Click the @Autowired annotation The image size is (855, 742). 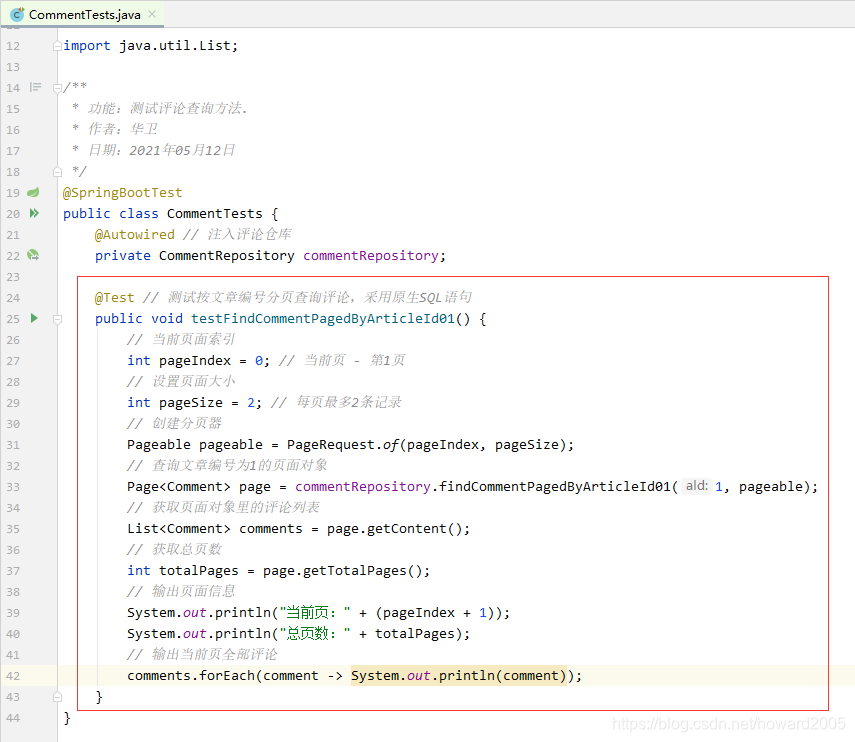[135, 234]
